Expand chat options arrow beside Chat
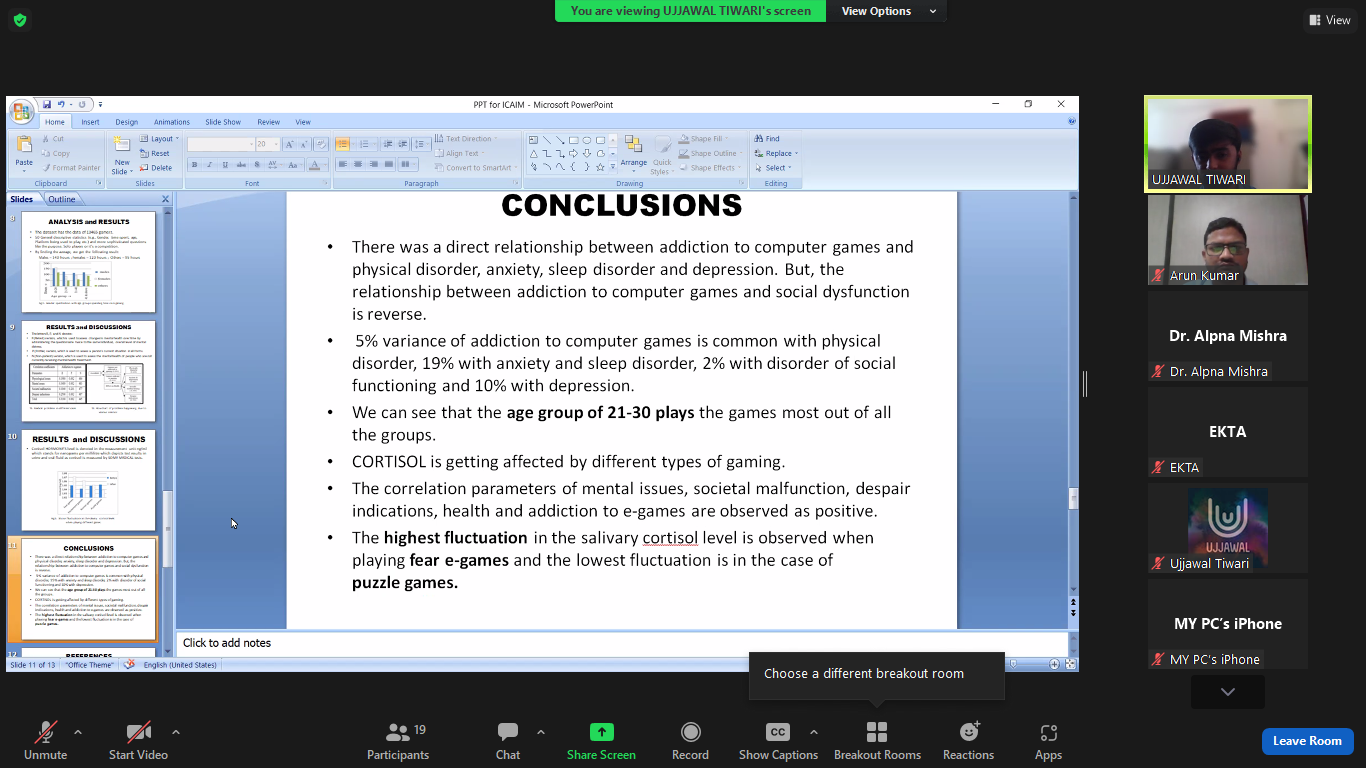This screenshot has height=768, width=1366. click(x=541, y=732)
